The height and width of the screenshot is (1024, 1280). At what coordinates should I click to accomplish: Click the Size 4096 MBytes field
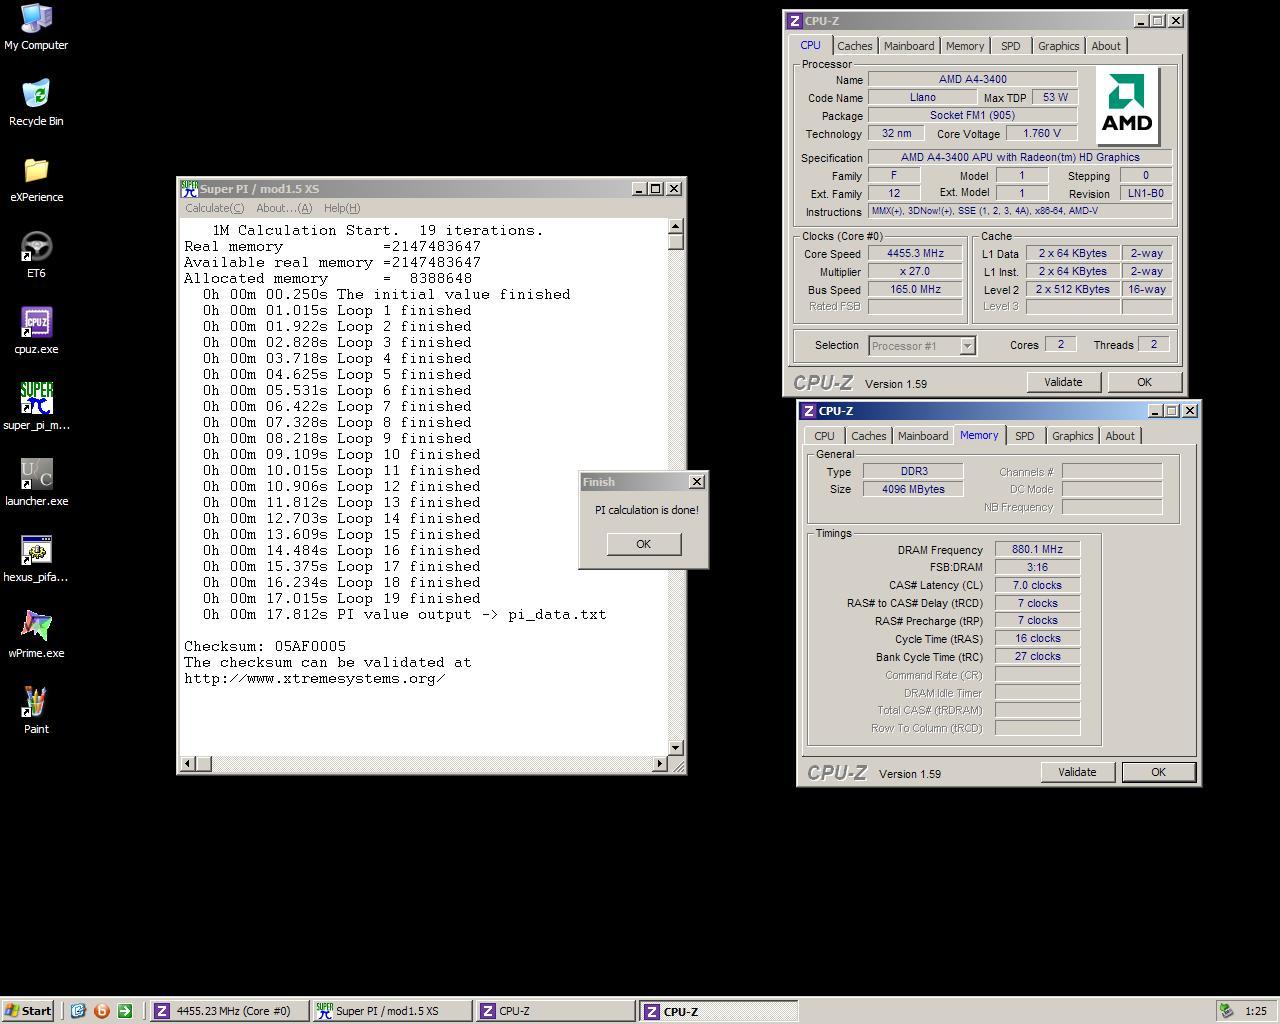tap(912, 489)
